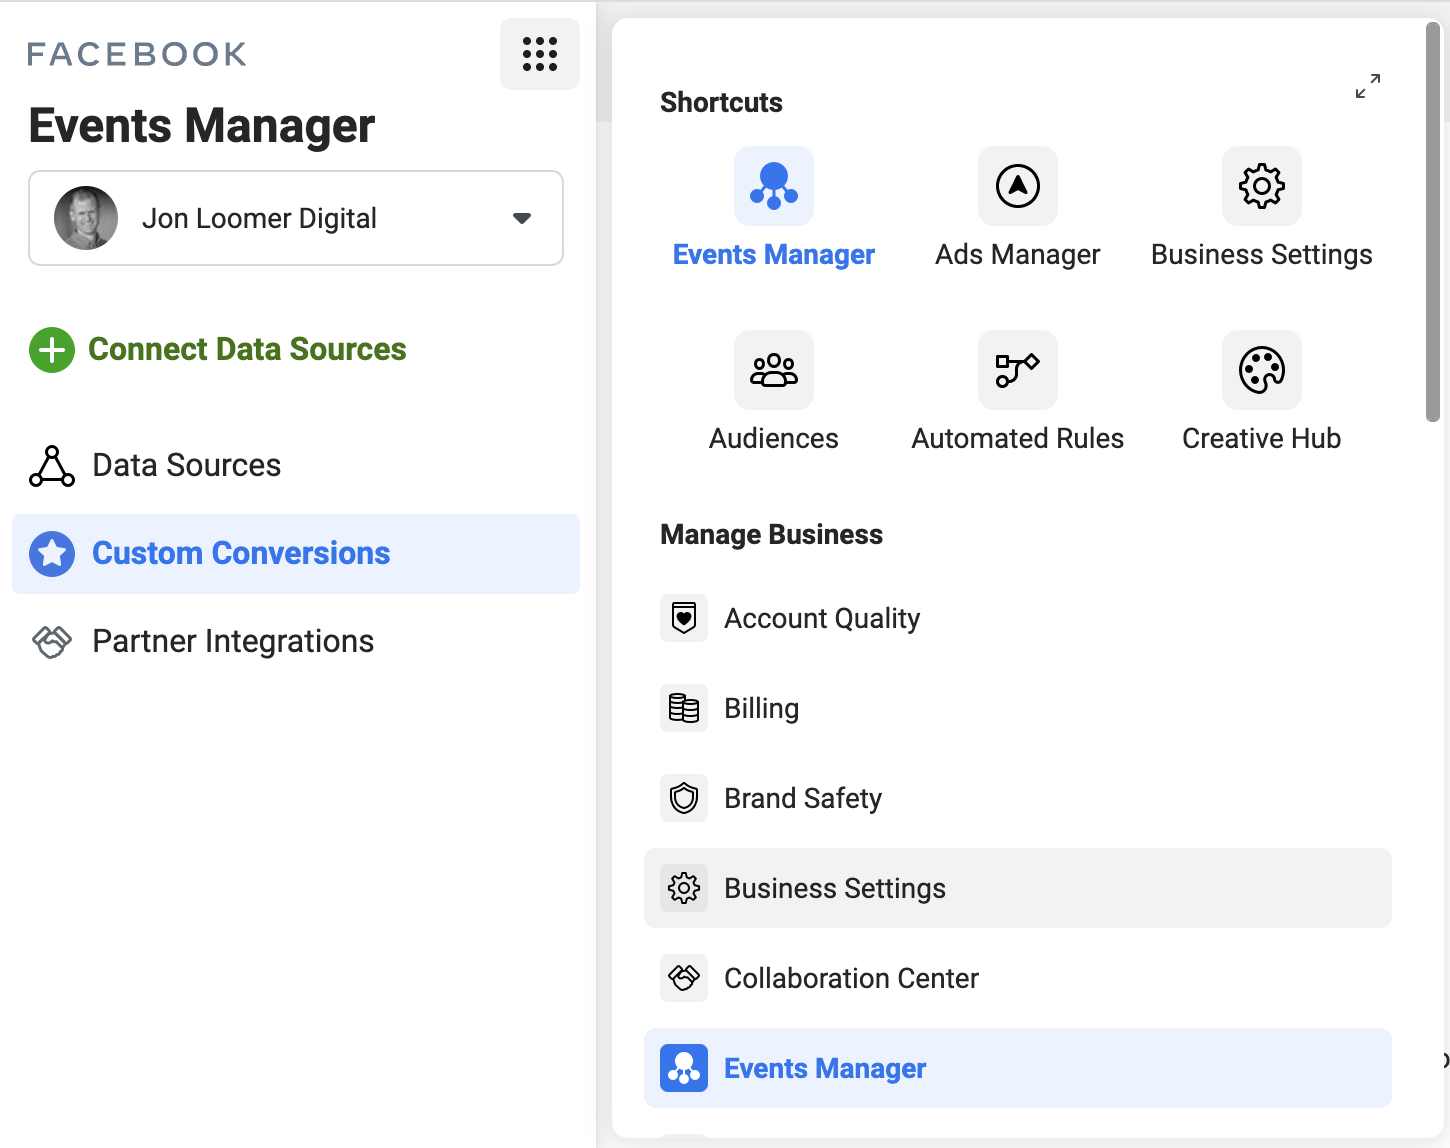Click the Events Manager page title
This screenshot has height=1148, width=1450.
point(202,126)
